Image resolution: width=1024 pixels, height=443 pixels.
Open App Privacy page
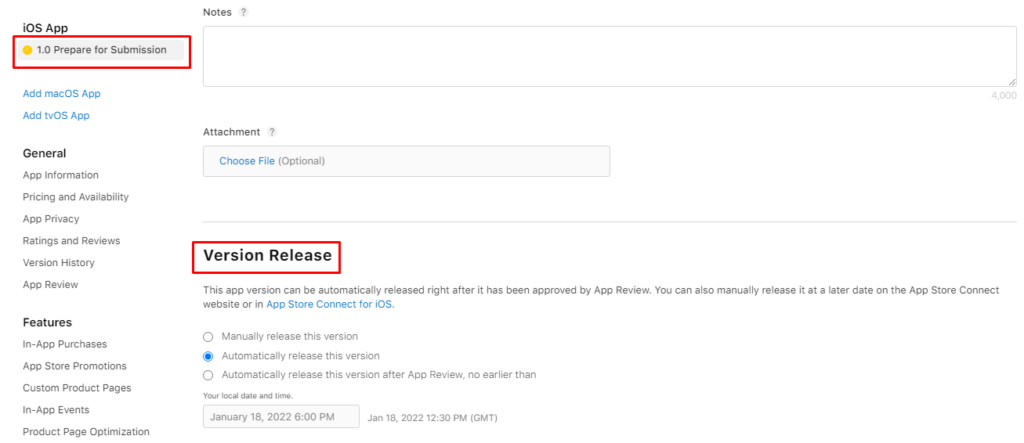pos(51,219)
